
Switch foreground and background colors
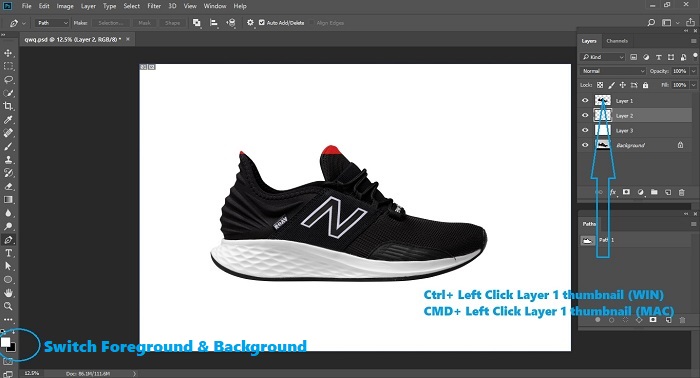(12, 333)
